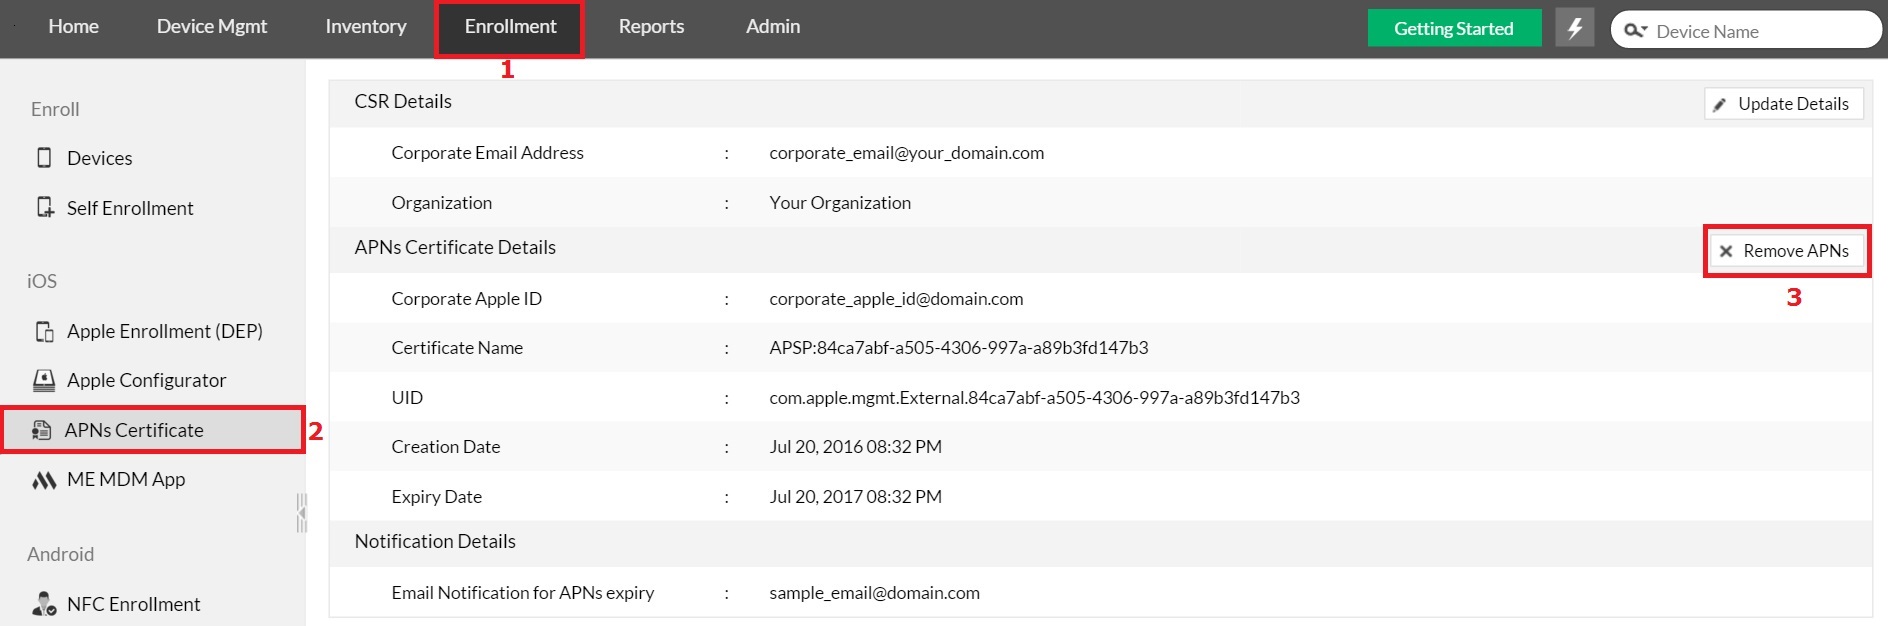The image size is (1888, 626).
Task: Open the Device Mgmt tab
Action: [212, 27]
